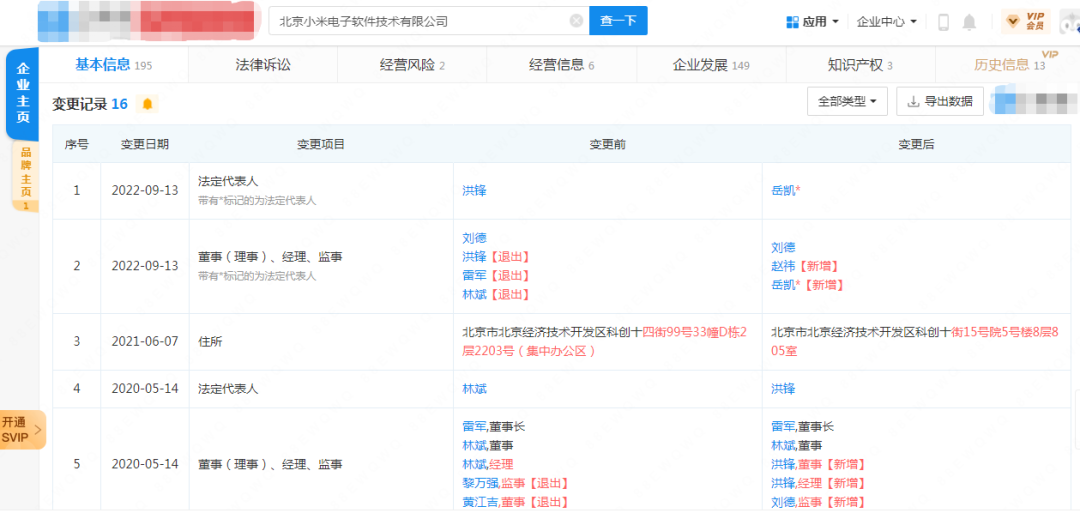Click the mobile phone icon
This screenshot has height=513, width=1080.
pyautogui.click(x=944, y=22)
